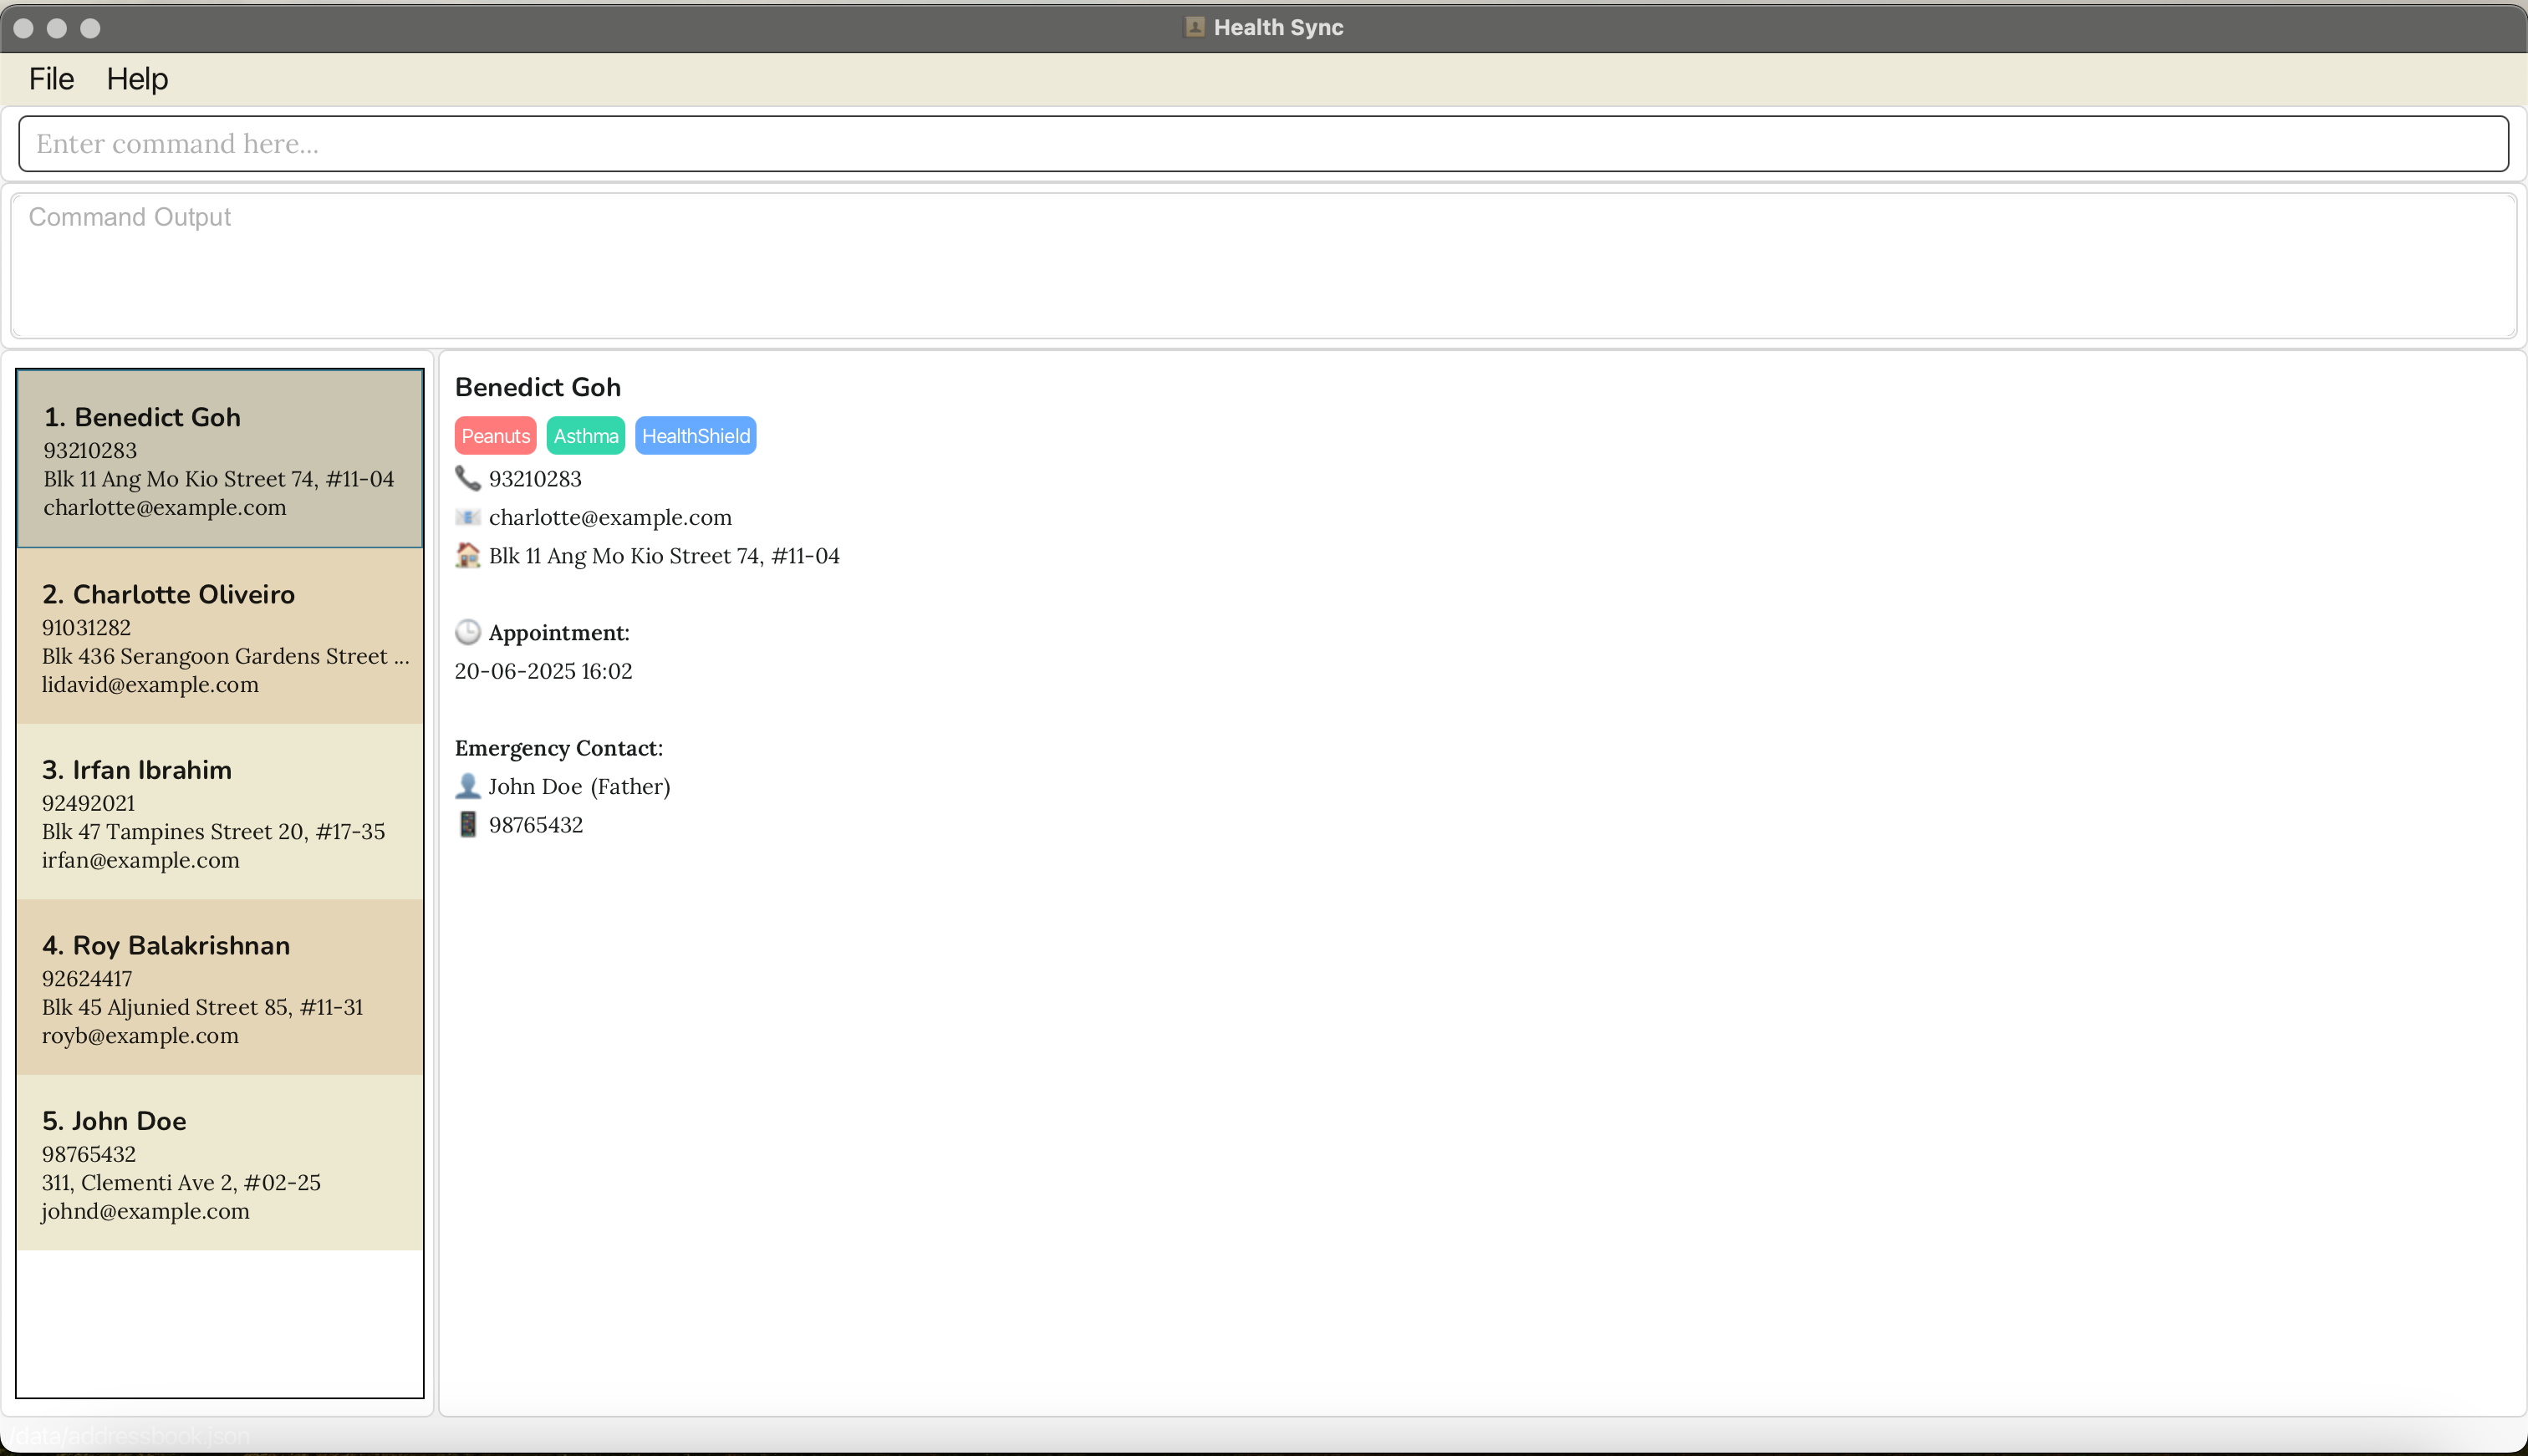
Task: Select John Doe list entry
Action: (220, 1163)
